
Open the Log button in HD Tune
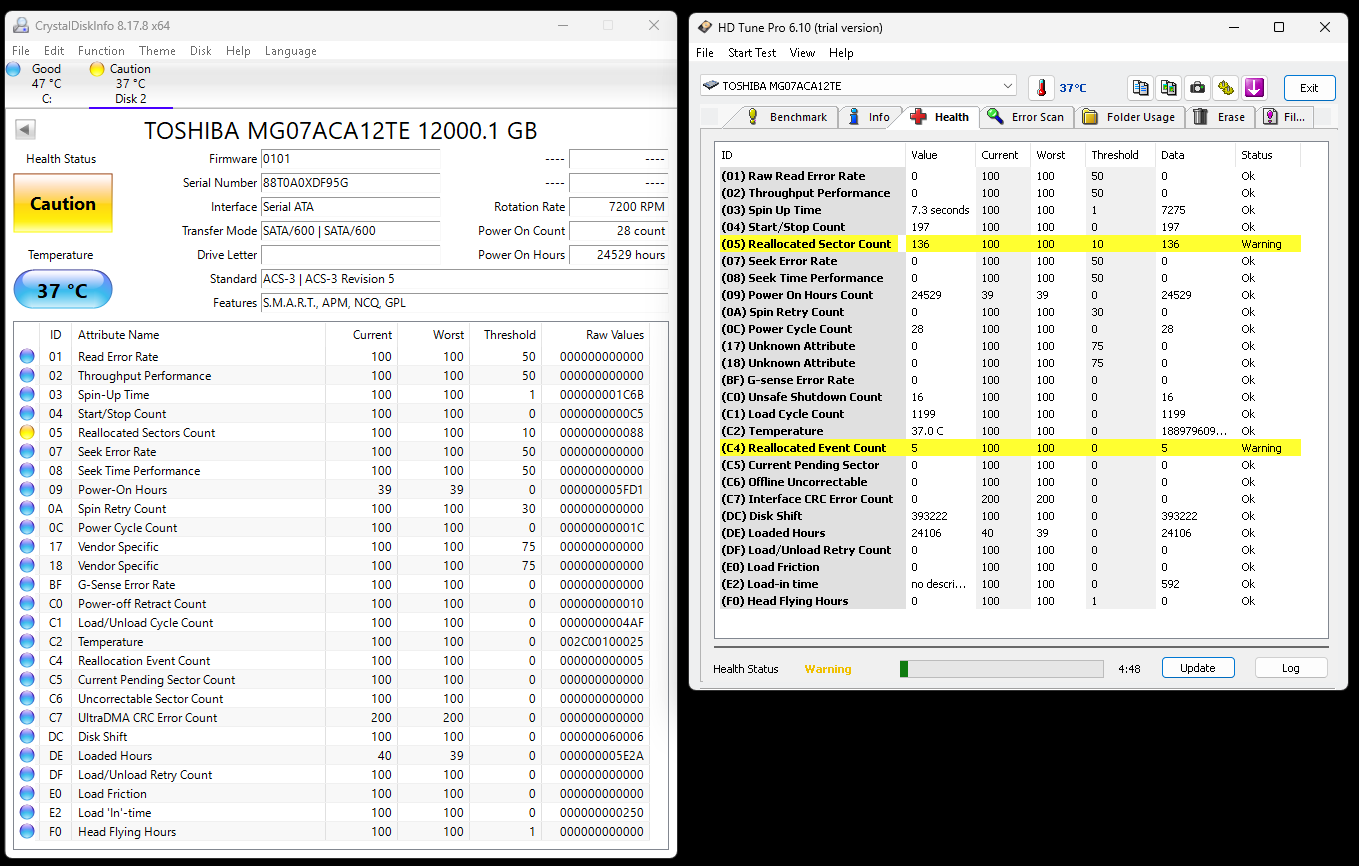[1291, 668]
